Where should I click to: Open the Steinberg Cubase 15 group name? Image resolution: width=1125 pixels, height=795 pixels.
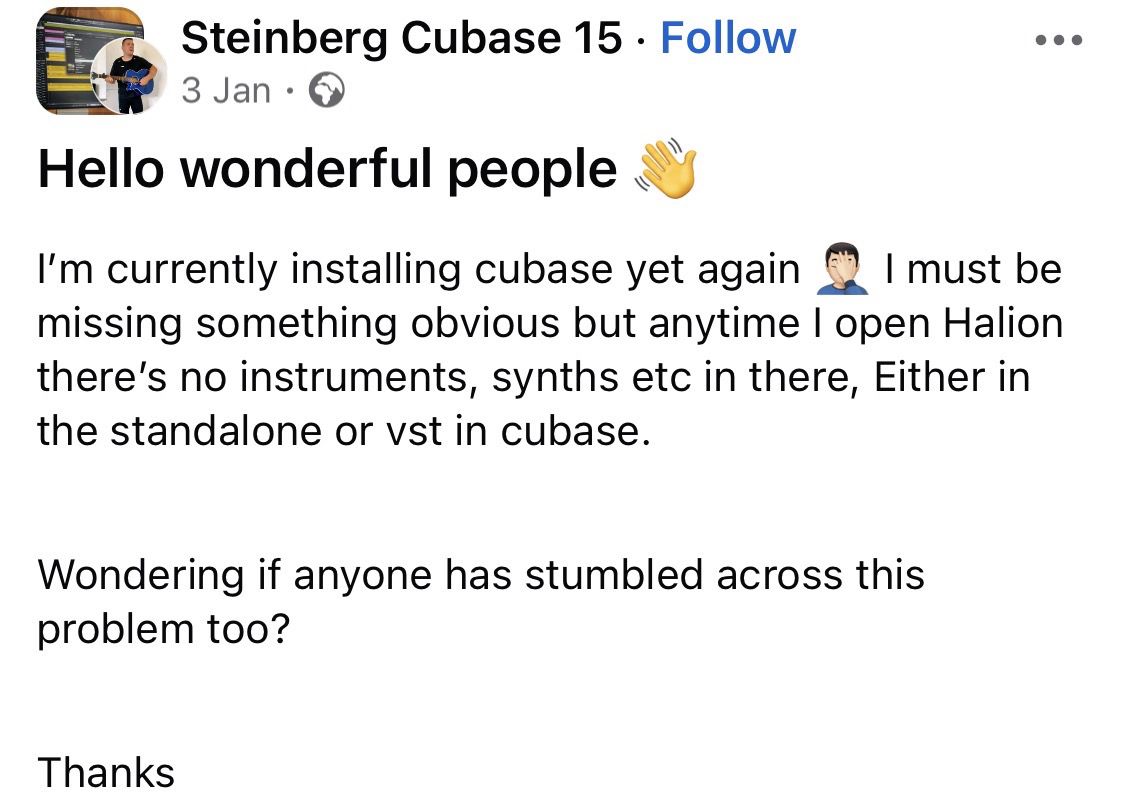tap(401, 39)
